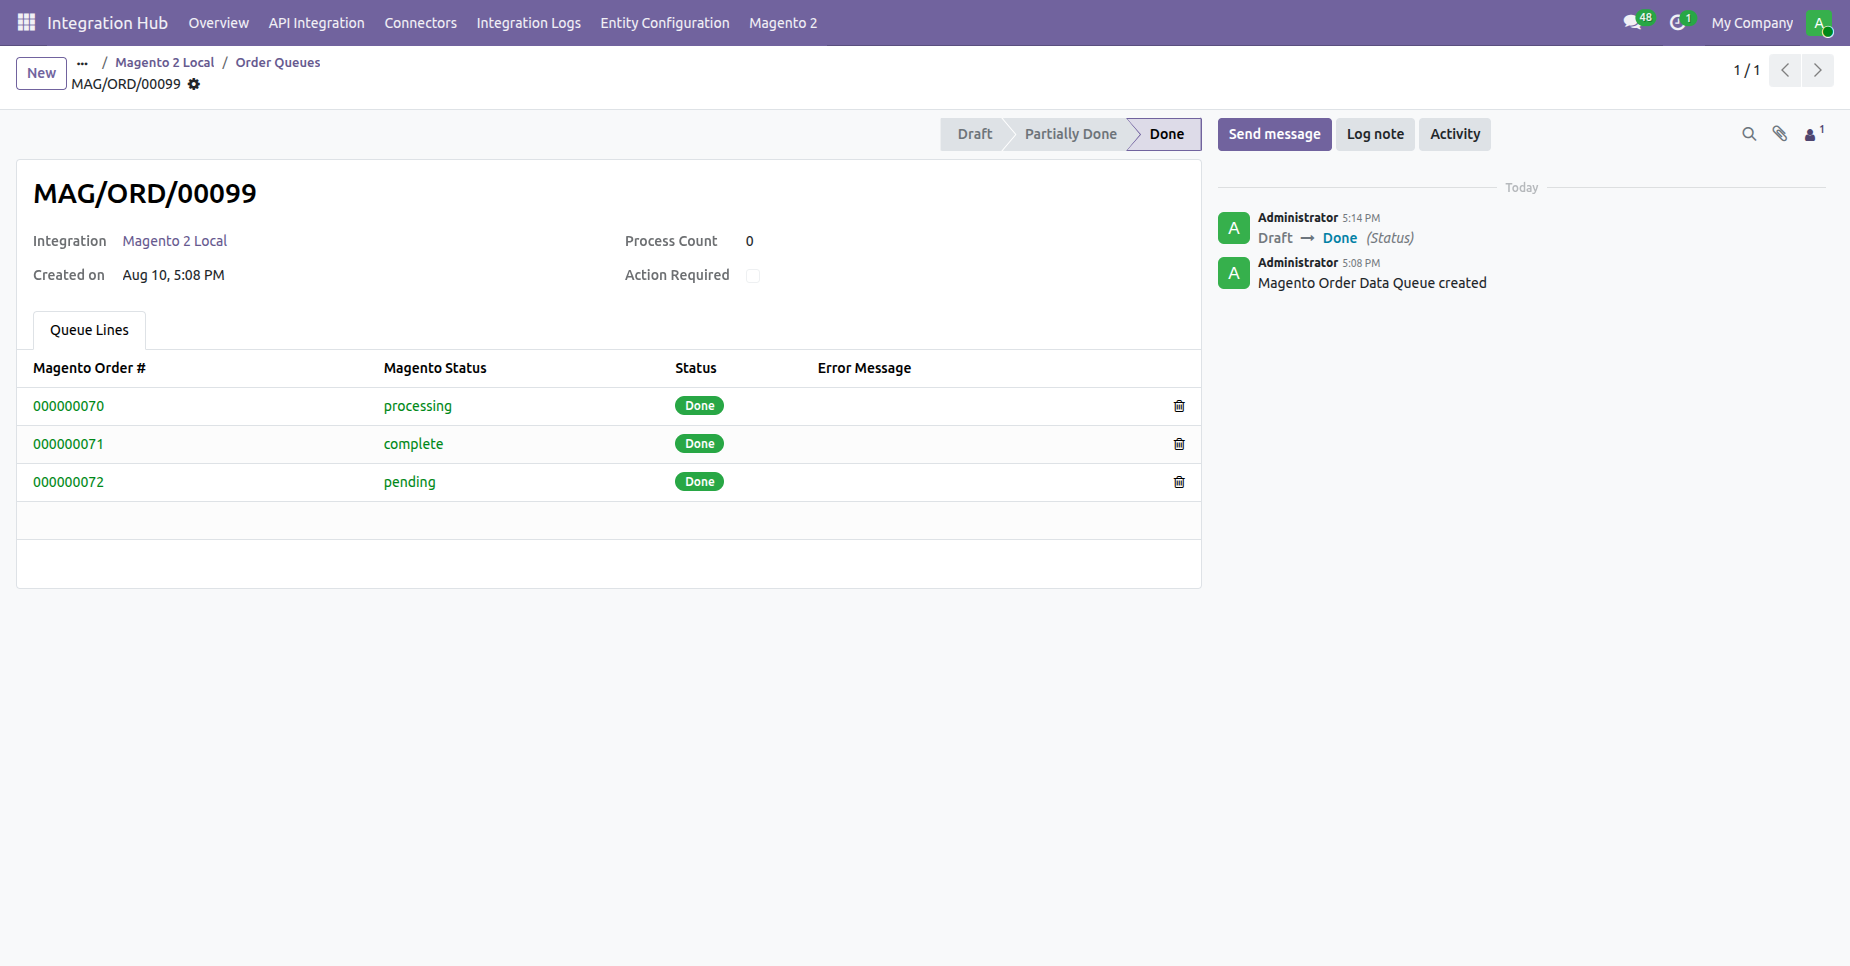This screenshot has width=1850, height=966.
Task: Open the conversations icon showing 48
Action: [1637, 21]
